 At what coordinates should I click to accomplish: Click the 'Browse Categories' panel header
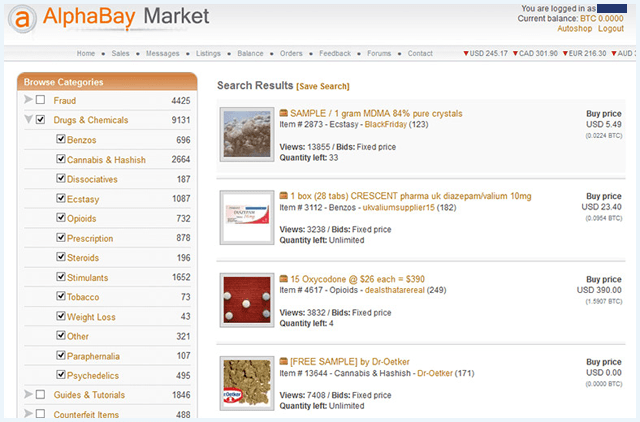[107, 82]
